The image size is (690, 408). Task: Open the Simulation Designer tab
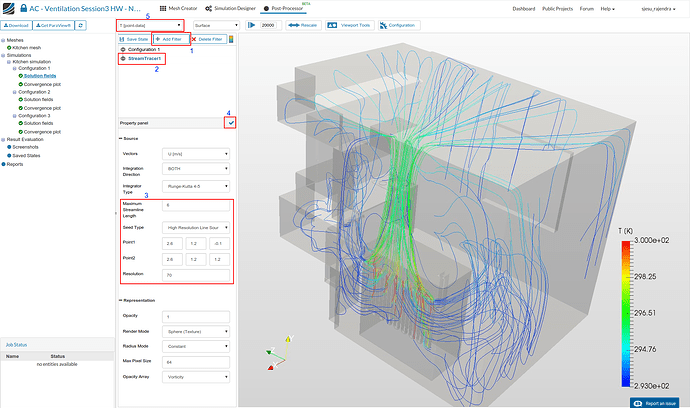point(233,7)
